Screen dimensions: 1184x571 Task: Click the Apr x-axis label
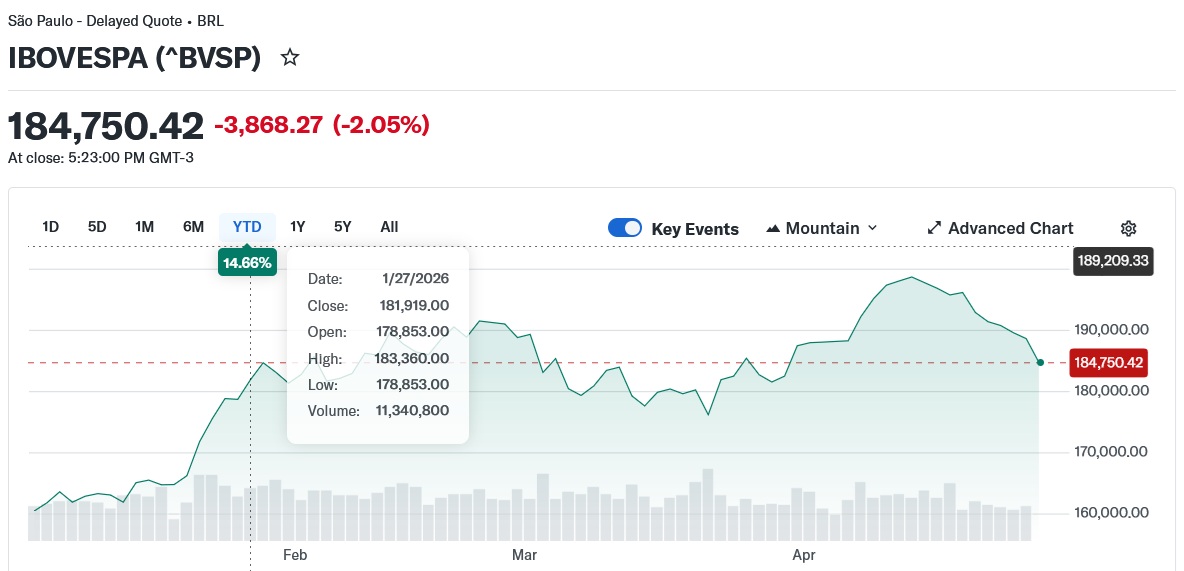[803, 555]
